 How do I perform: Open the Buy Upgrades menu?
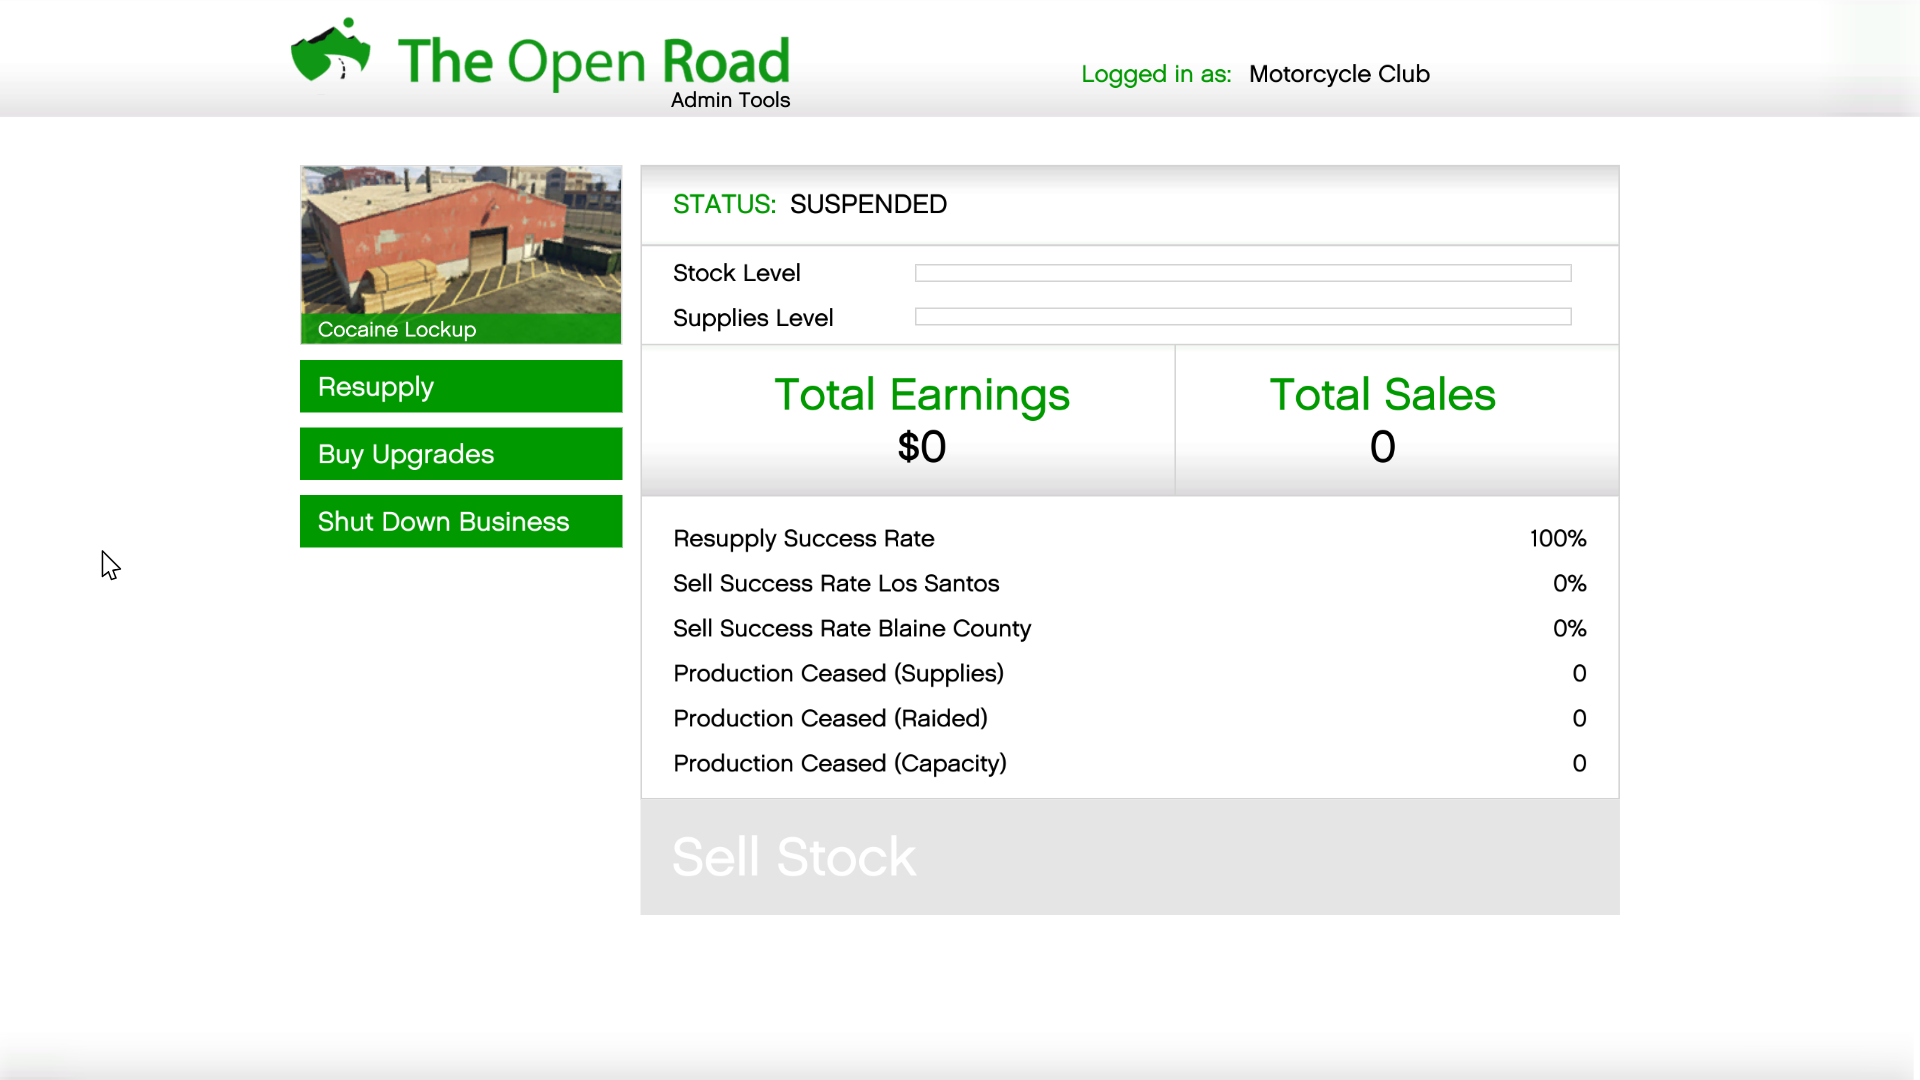[461, 454]
